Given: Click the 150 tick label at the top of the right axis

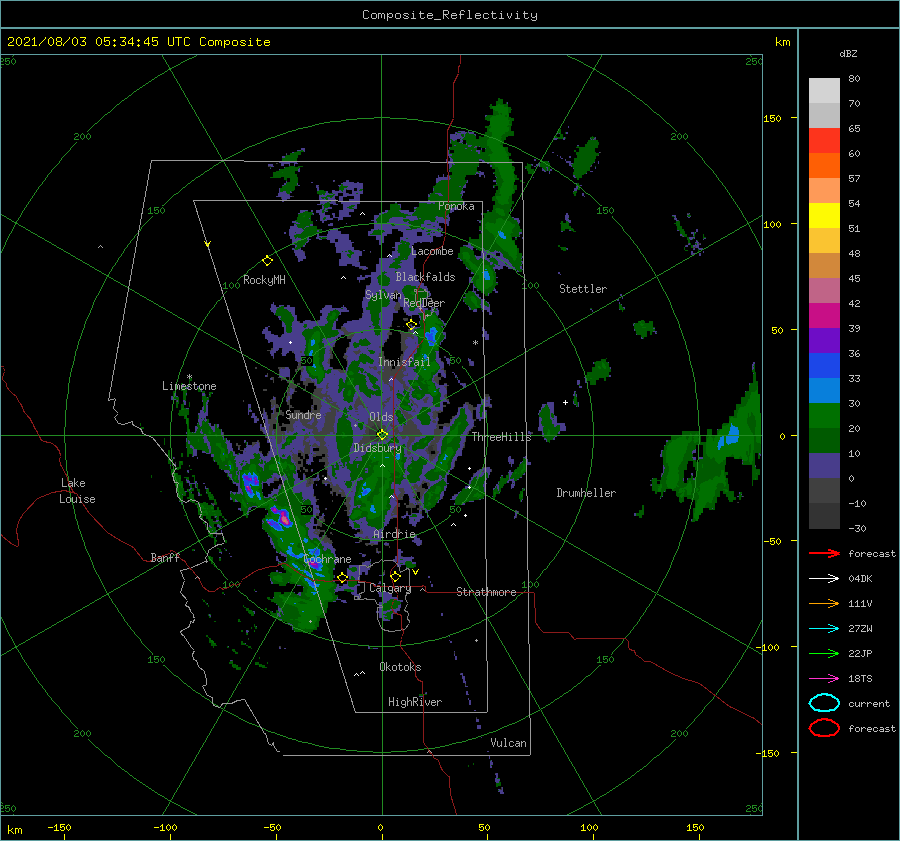Looking at the screenshot, I should (x=772, y=118).
